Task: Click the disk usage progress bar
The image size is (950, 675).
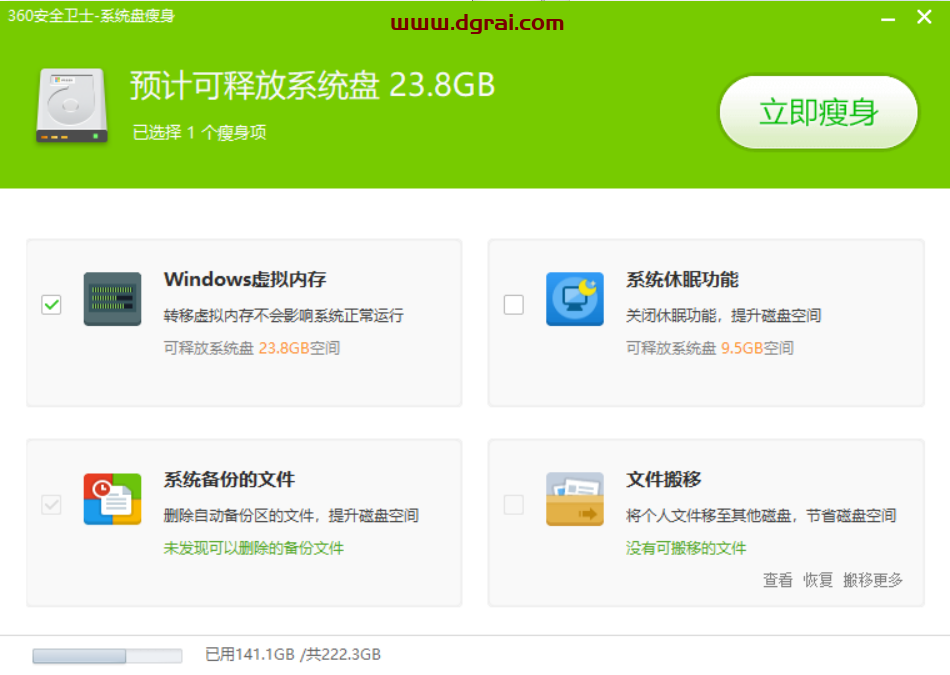Action: [107, 656]
